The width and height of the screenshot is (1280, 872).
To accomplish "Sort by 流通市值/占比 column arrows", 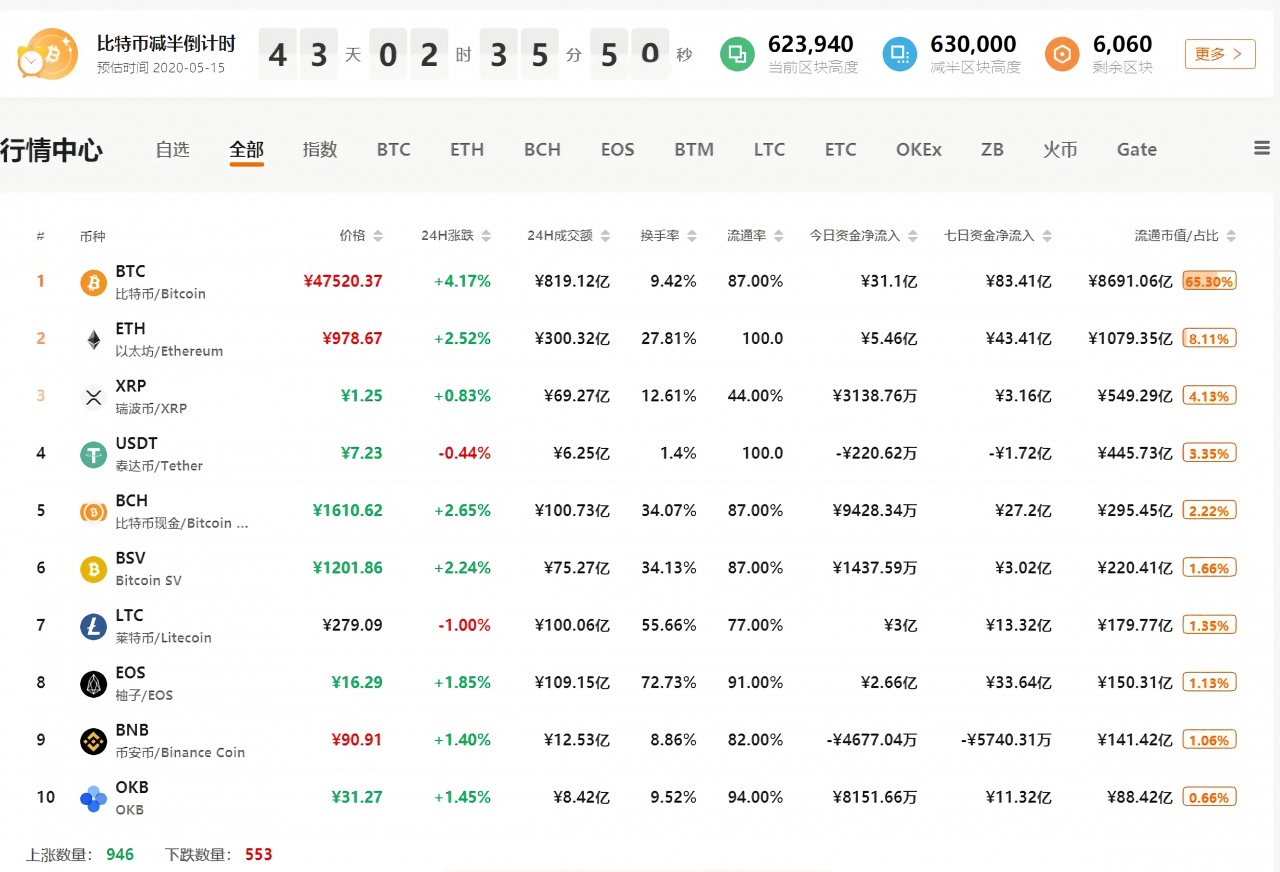I will click(1231, 236).
